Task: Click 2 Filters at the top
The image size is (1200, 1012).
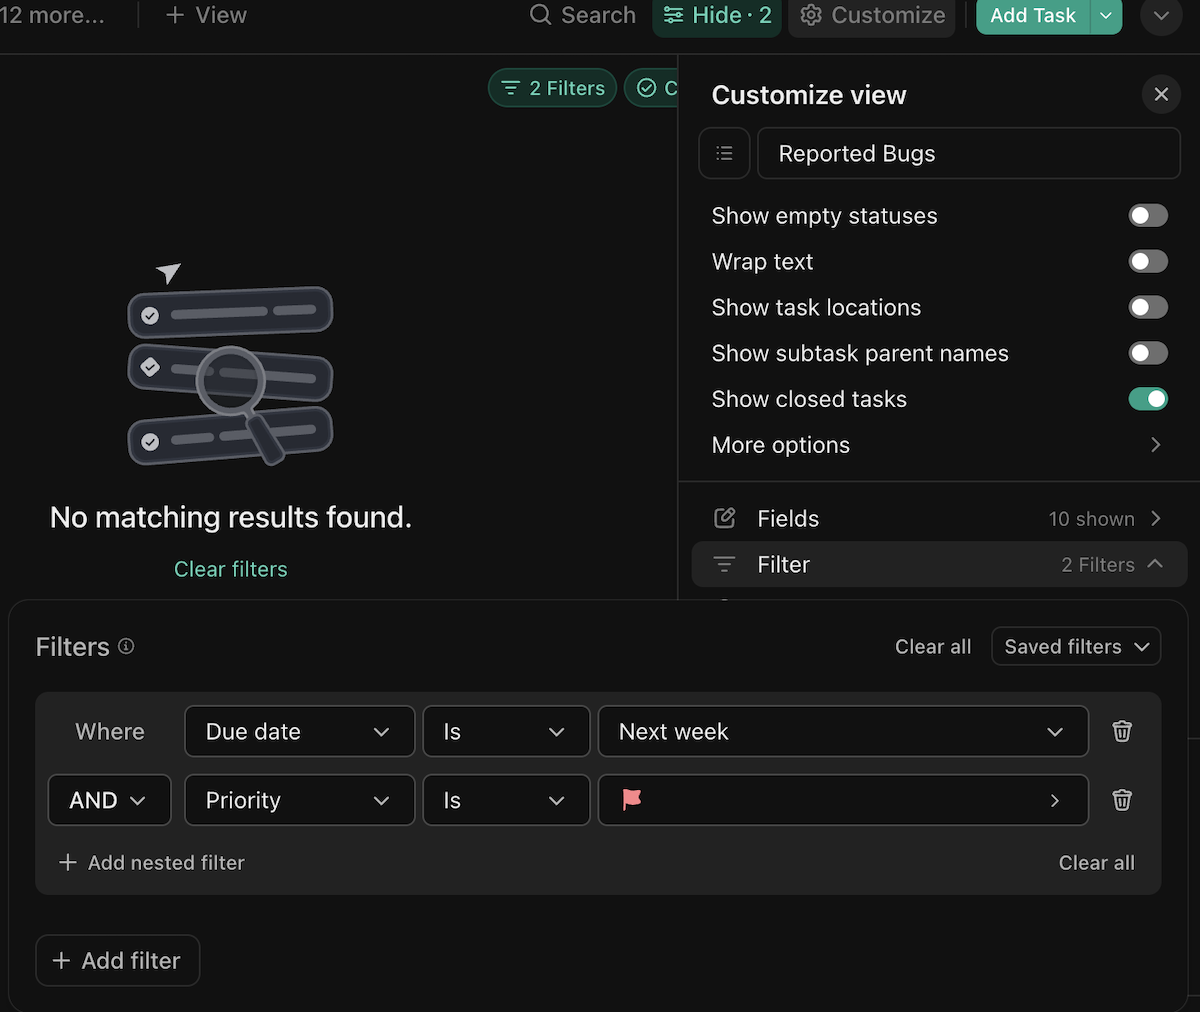Action: pos(552,88)
